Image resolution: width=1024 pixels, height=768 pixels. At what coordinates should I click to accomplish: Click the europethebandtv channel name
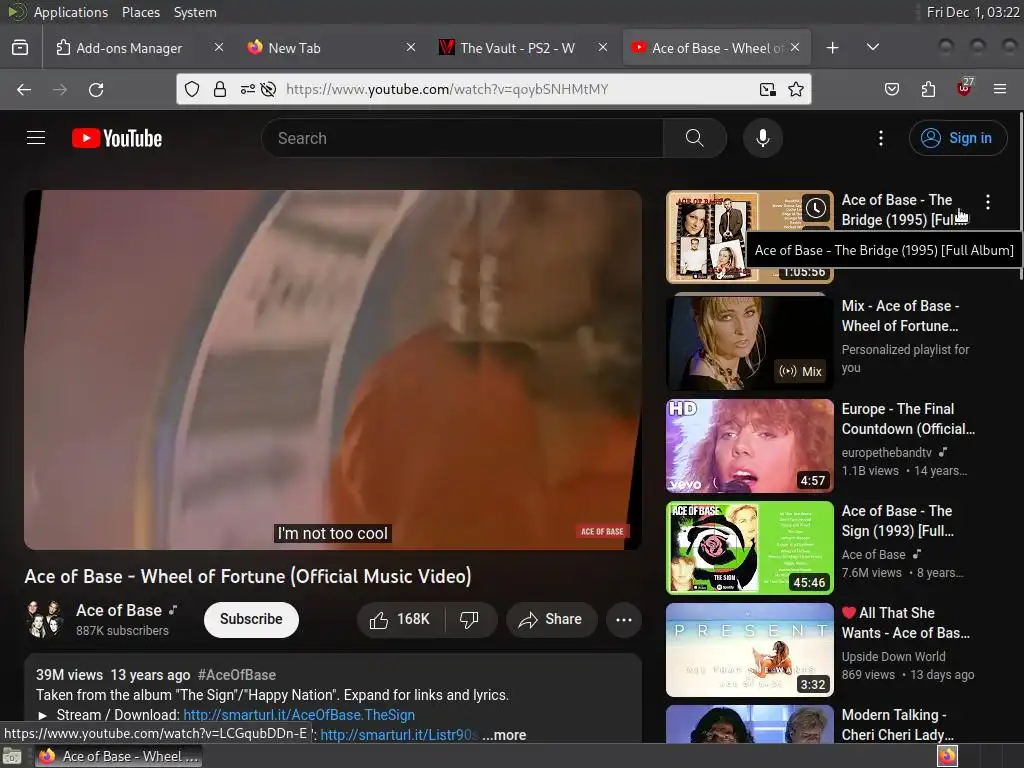887,452
